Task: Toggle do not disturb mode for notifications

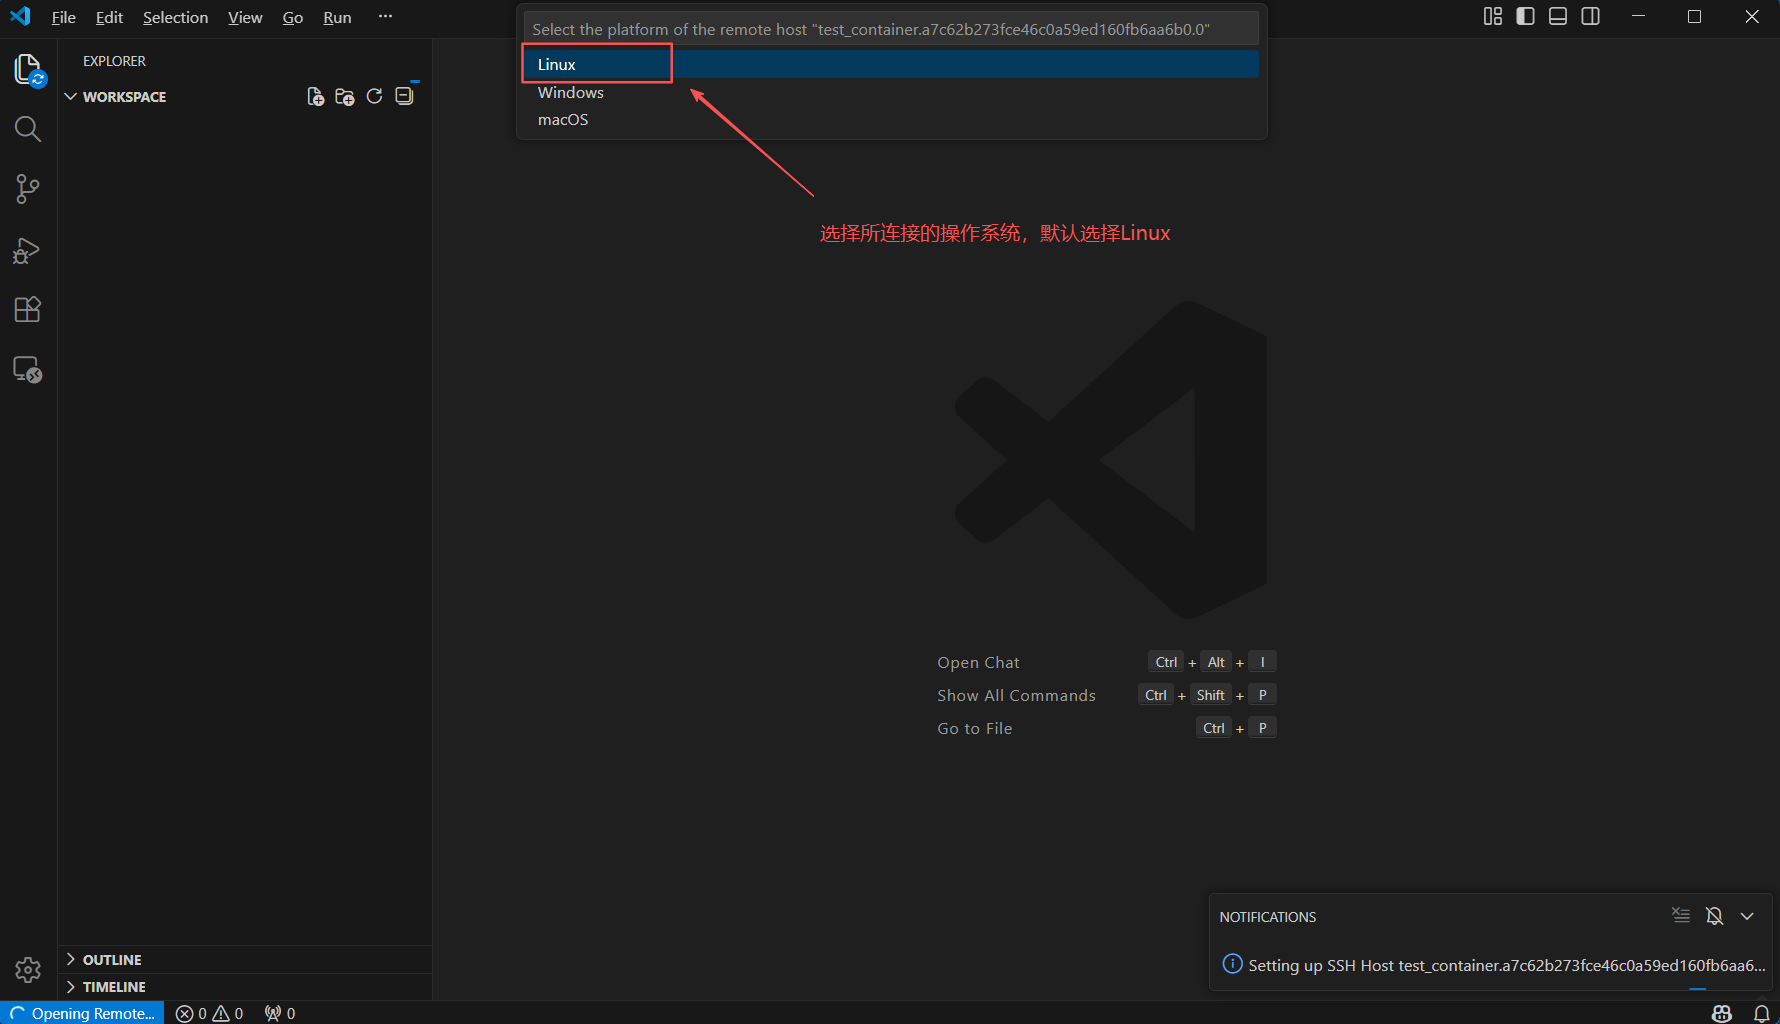Action: pyautogui.click(x=1714, y=915)
